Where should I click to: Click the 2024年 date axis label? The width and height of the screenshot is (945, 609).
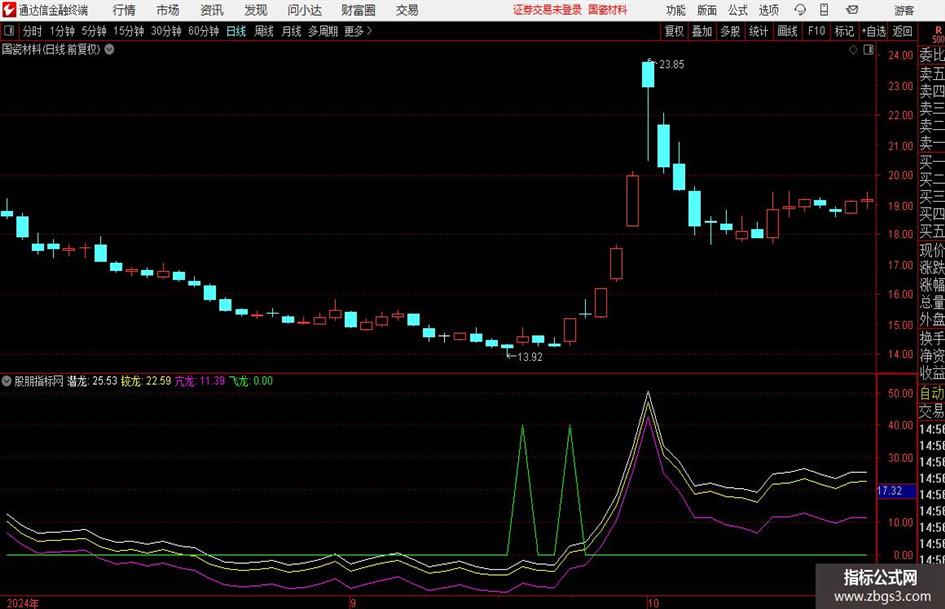pyautogui.click(x=22, y=603)
